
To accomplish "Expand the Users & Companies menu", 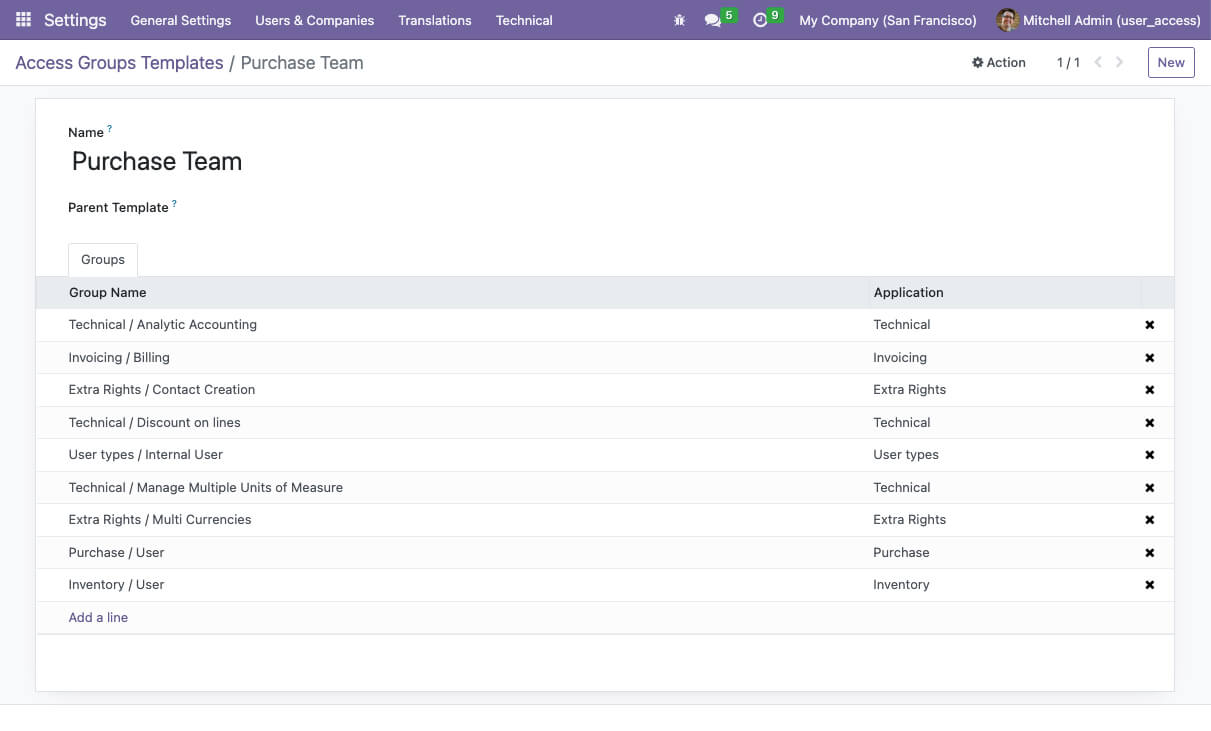I will coord(314,20).
